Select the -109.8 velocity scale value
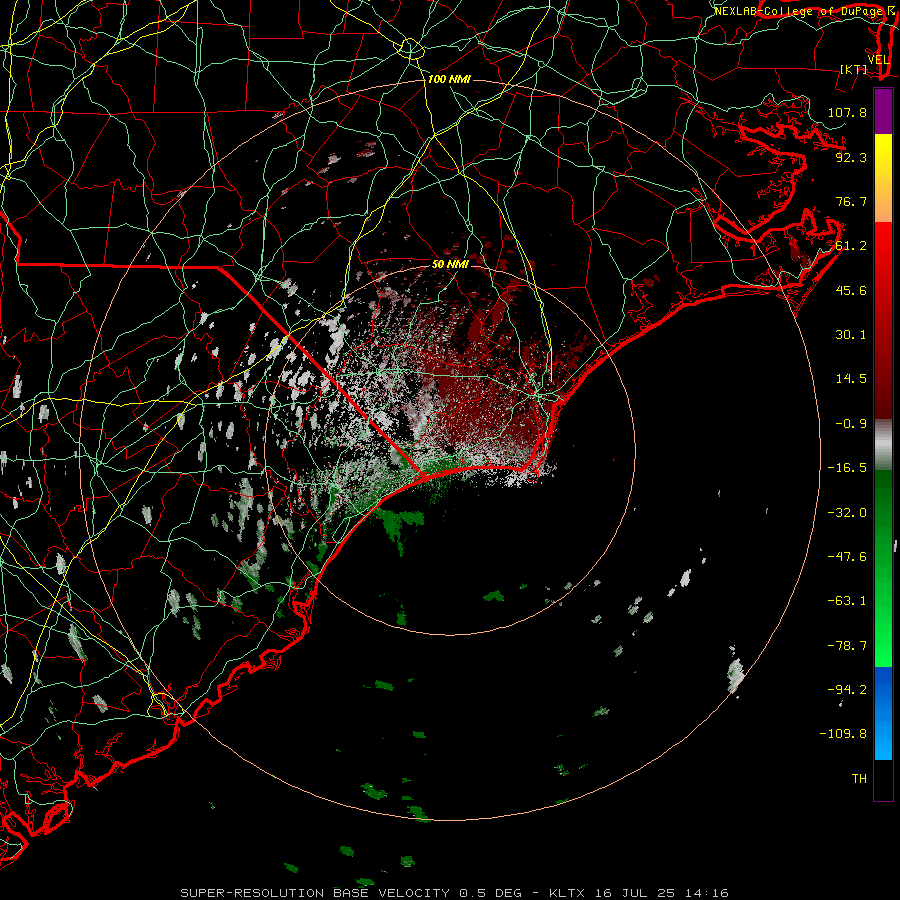Viewport: 900px width, 900px height. point(843,734)
